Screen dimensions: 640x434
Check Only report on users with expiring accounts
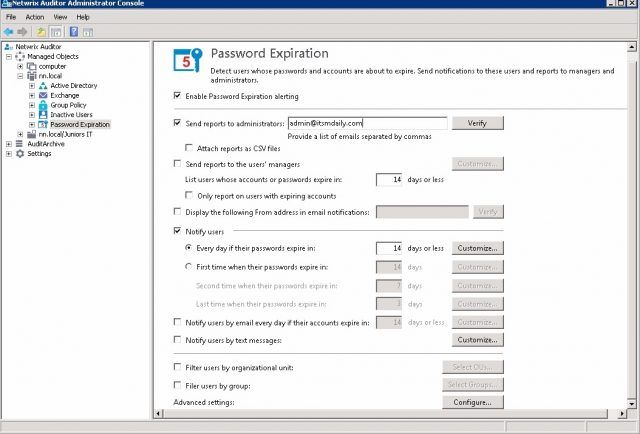point(189,195)
